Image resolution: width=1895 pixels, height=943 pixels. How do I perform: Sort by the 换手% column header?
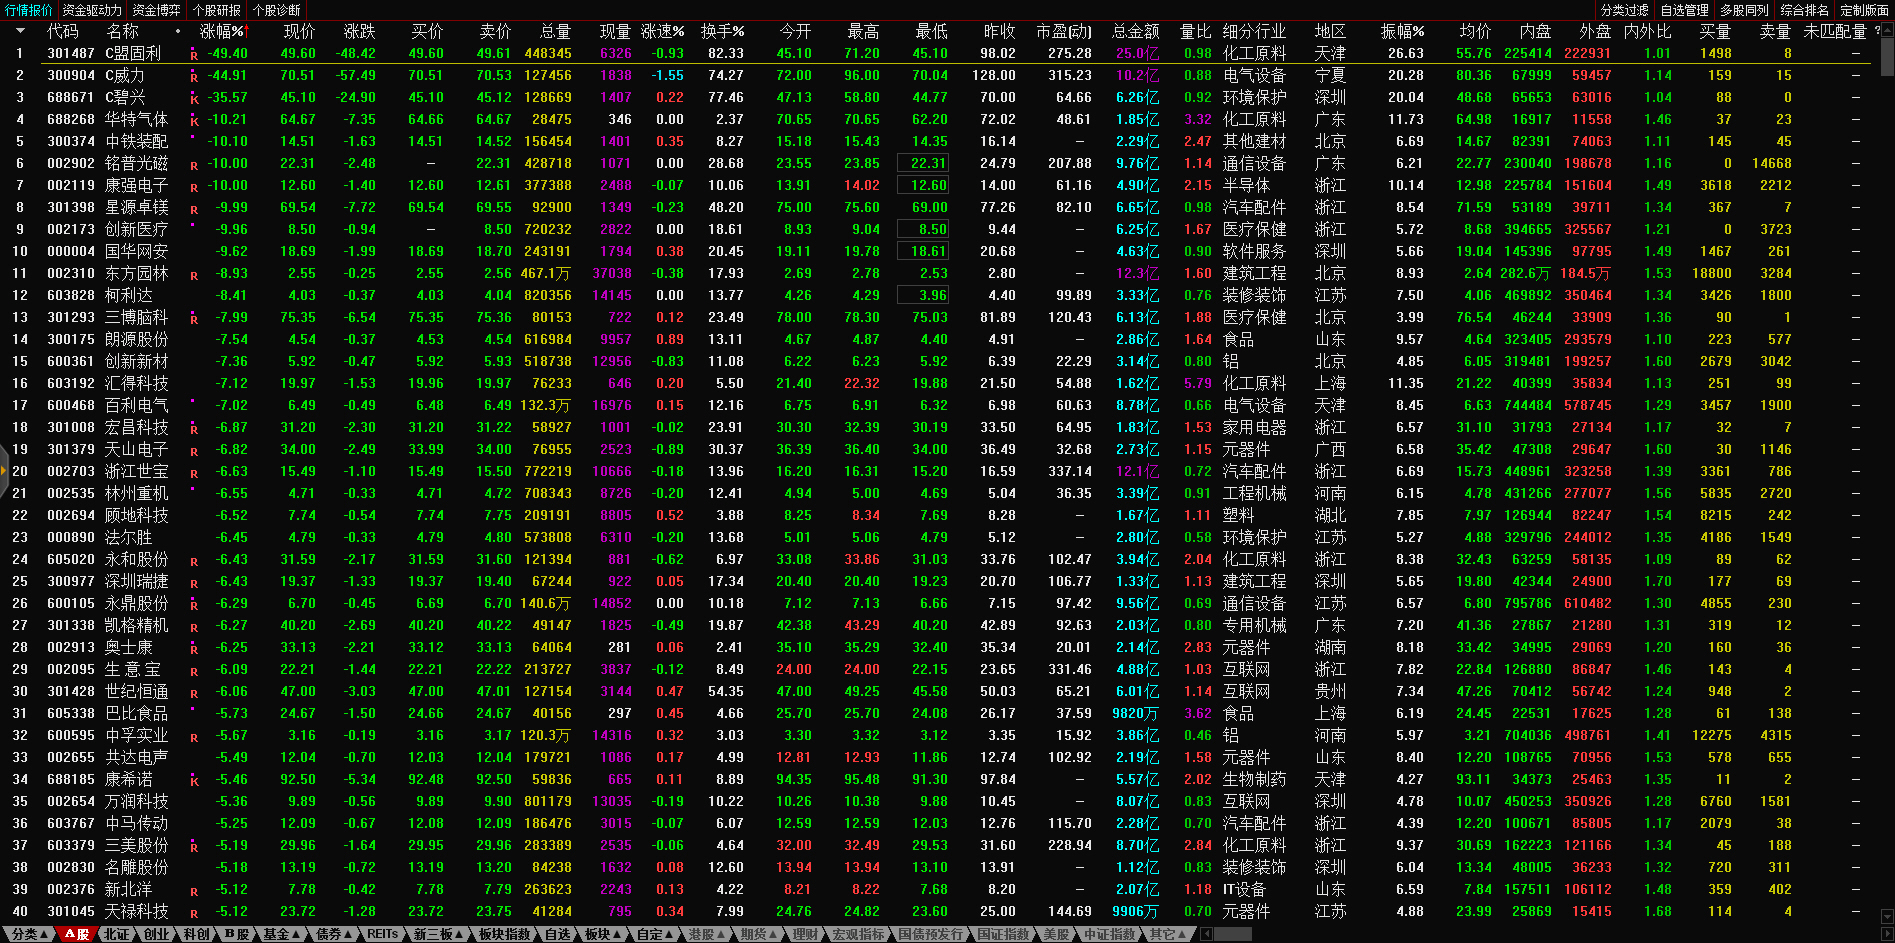pos(722,32)
